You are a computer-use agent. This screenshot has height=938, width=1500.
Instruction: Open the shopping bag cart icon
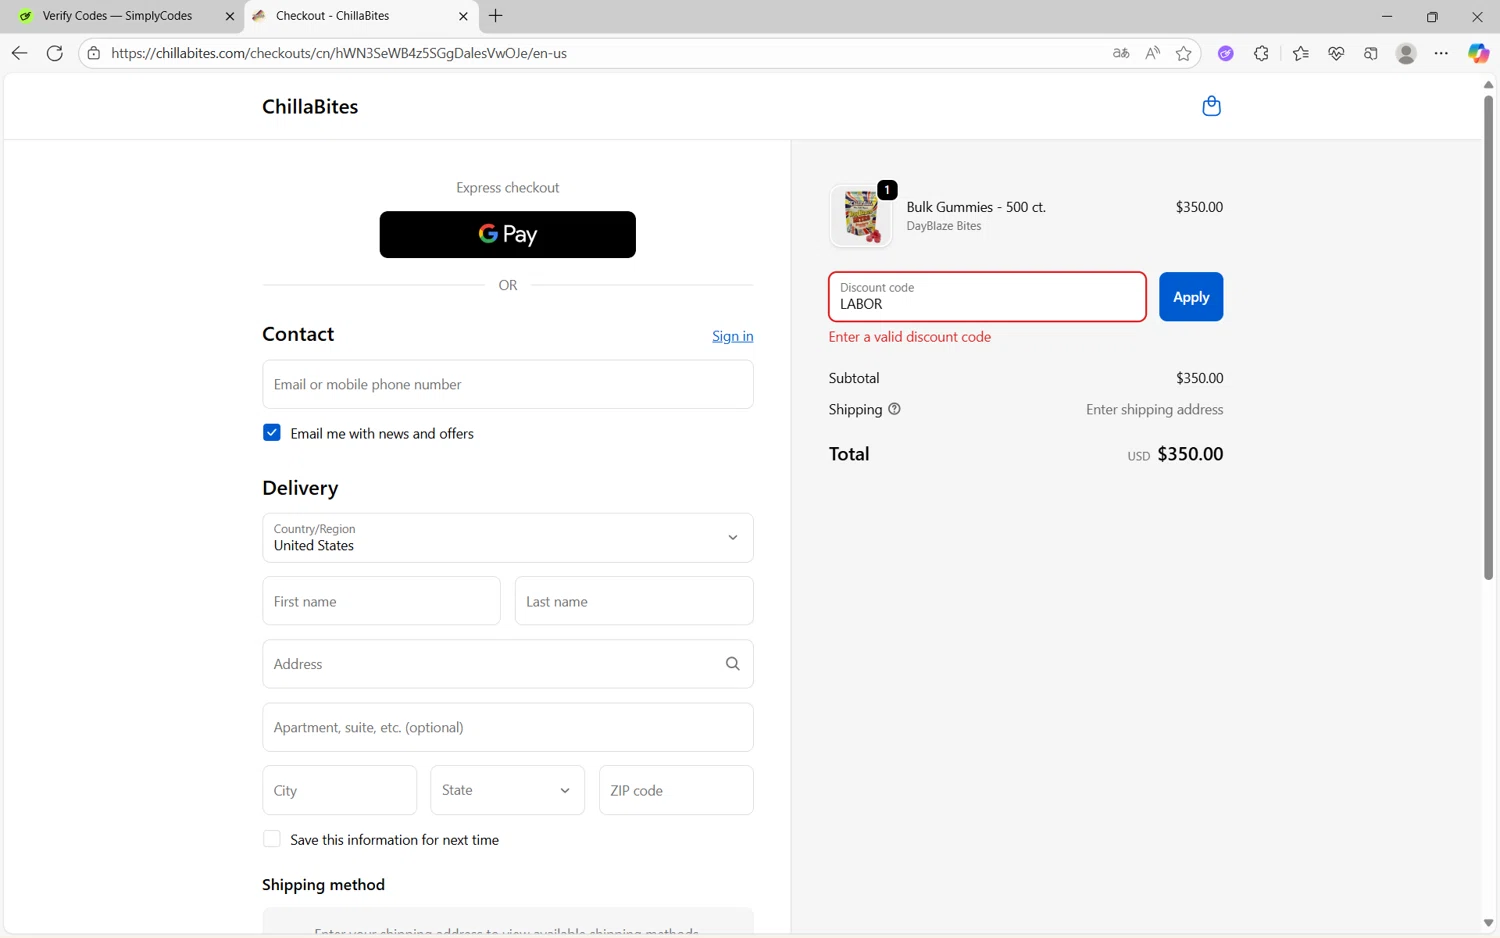[x=1211, y=106]
